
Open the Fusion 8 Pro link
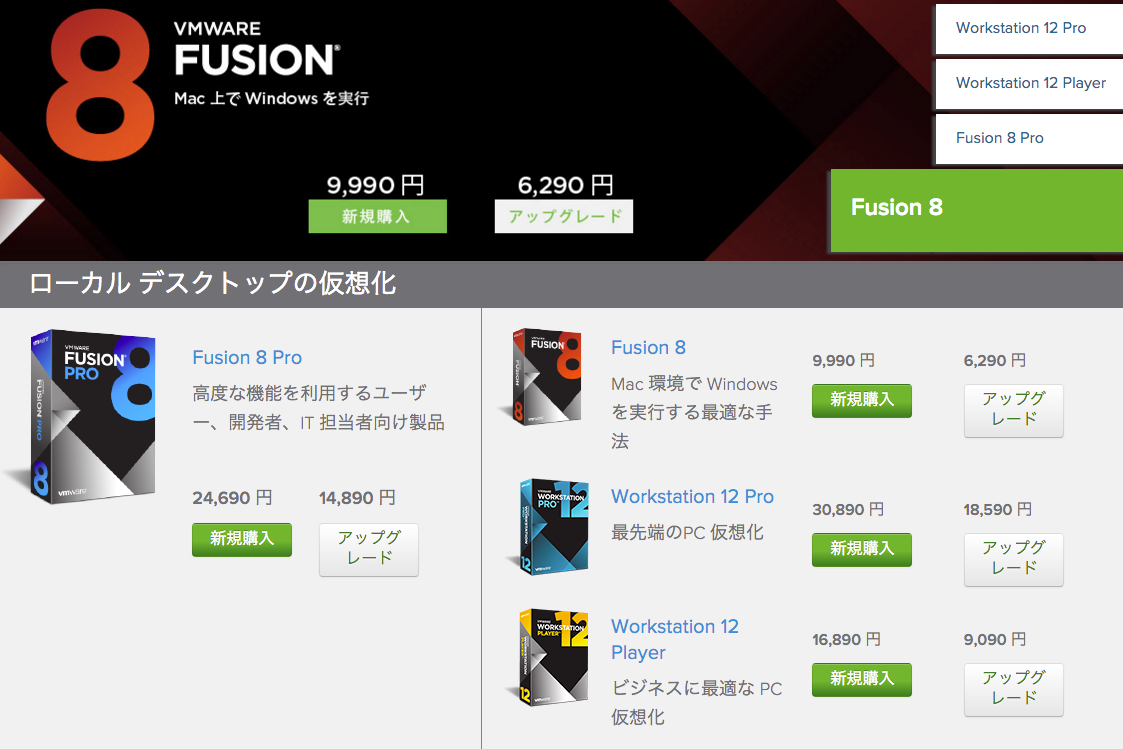247,357
